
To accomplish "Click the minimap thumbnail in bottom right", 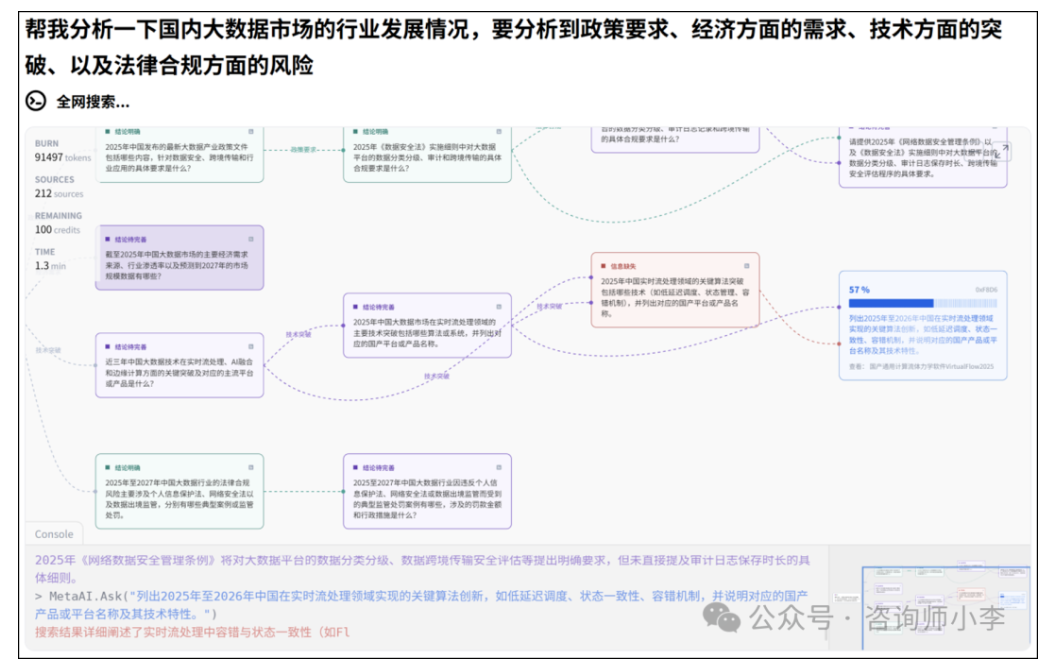I will coord(931,600).
